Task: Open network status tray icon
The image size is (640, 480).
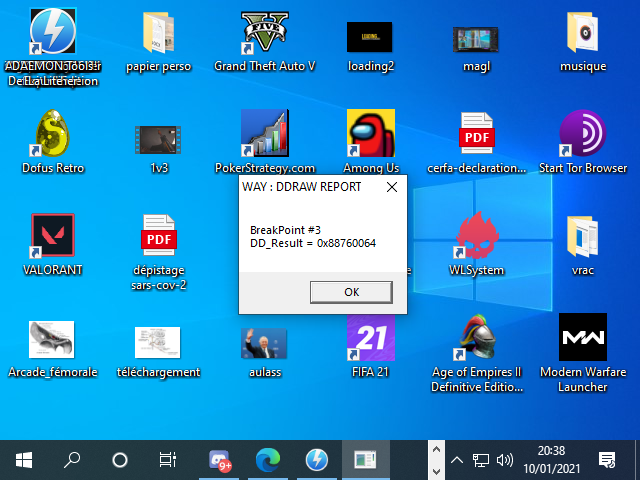Action: pos(481,460)
